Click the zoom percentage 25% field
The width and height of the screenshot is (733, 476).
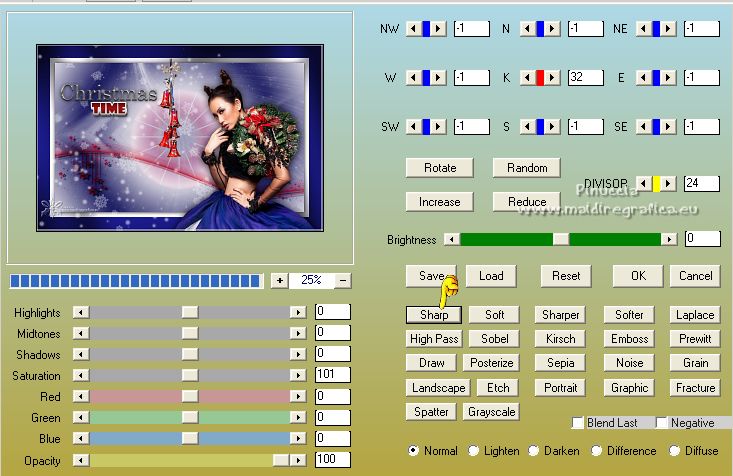point(311,280)
